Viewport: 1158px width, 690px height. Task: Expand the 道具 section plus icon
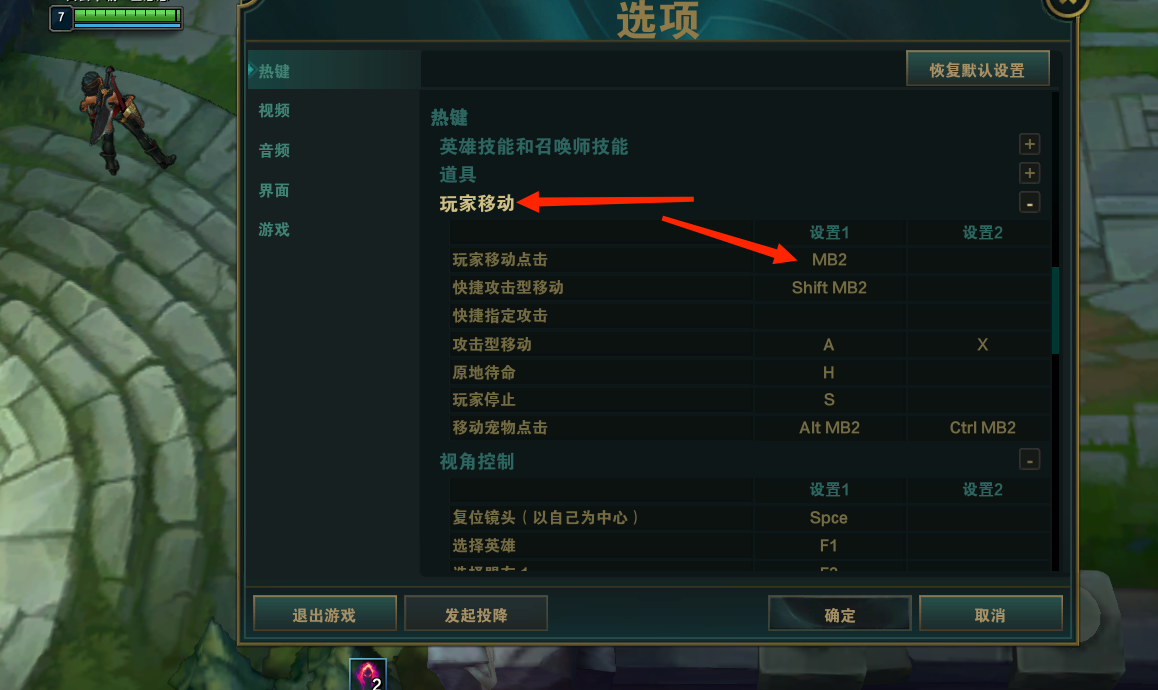tap(1029, 173)
